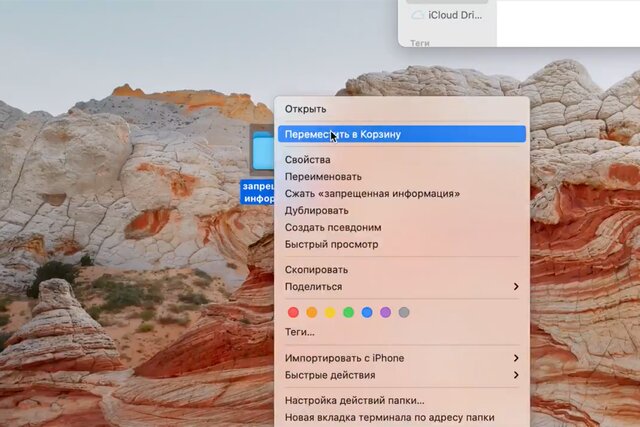
Task: Assign the gray tag color
Action: point(404,312)
